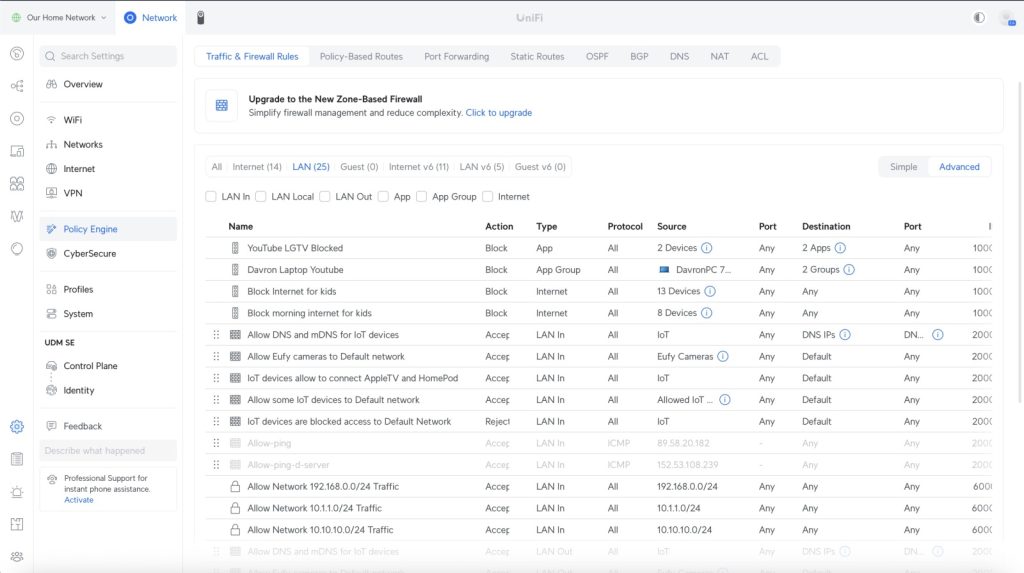
Task: Click the Describe what happened field
Action: pyautogui.click(x=108, y=451)
